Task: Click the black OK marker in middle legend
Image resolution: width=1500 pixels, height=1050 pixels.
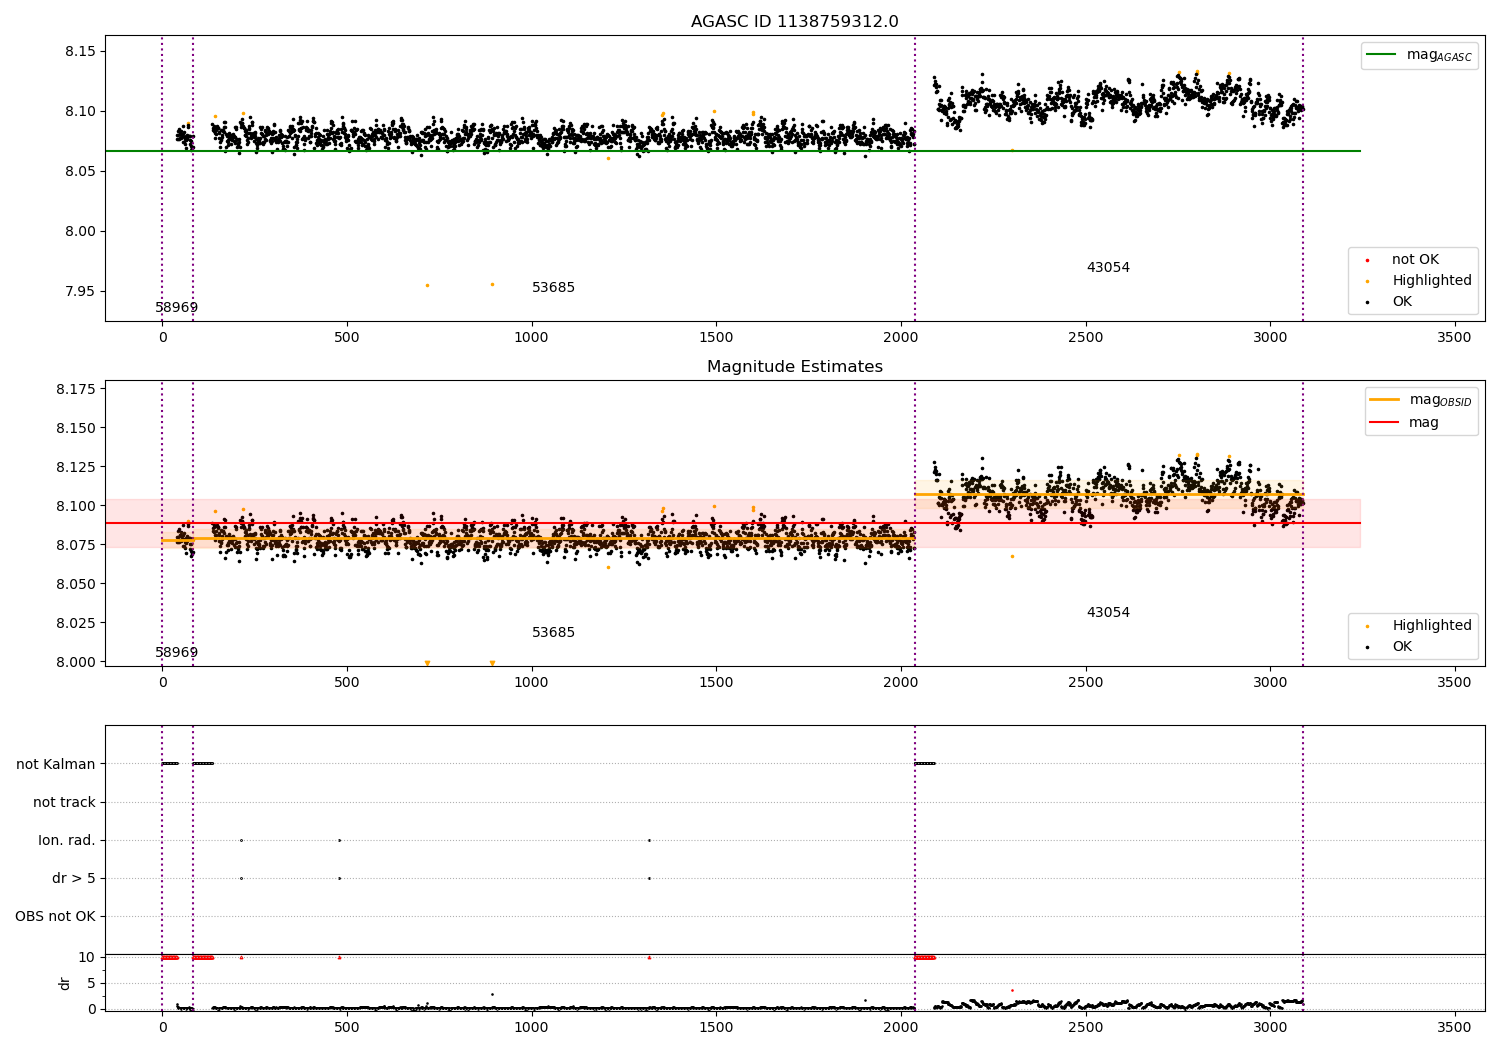Action: pos(1367,647)
